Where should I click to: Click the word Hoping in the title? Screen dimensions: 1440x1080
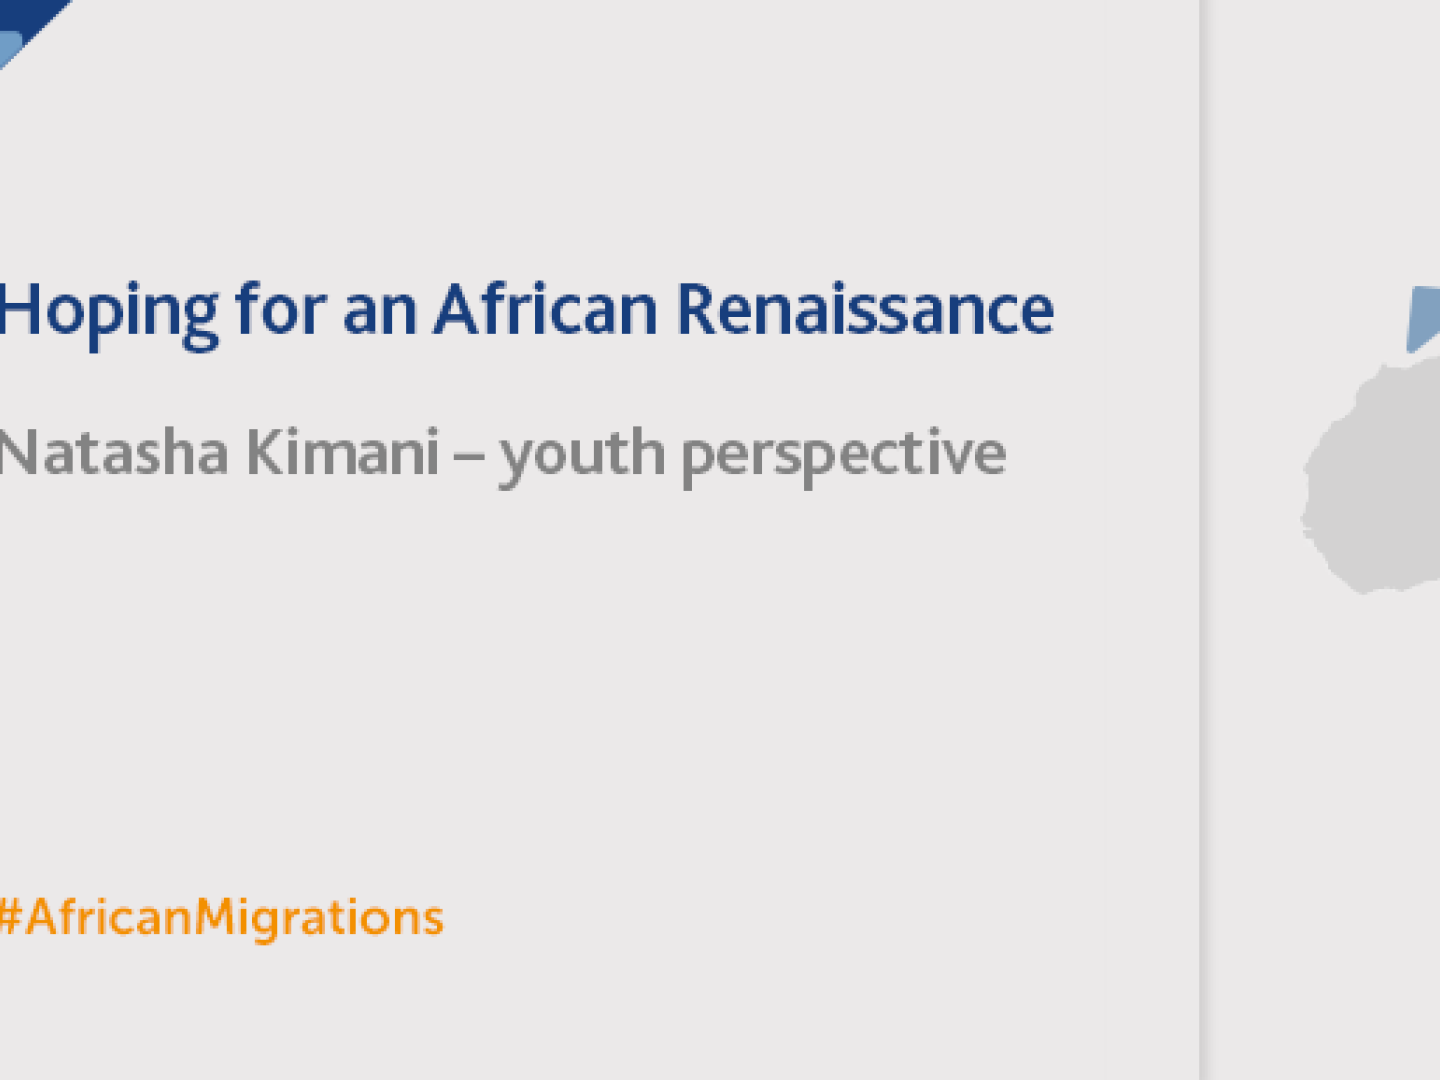(109, 314)
